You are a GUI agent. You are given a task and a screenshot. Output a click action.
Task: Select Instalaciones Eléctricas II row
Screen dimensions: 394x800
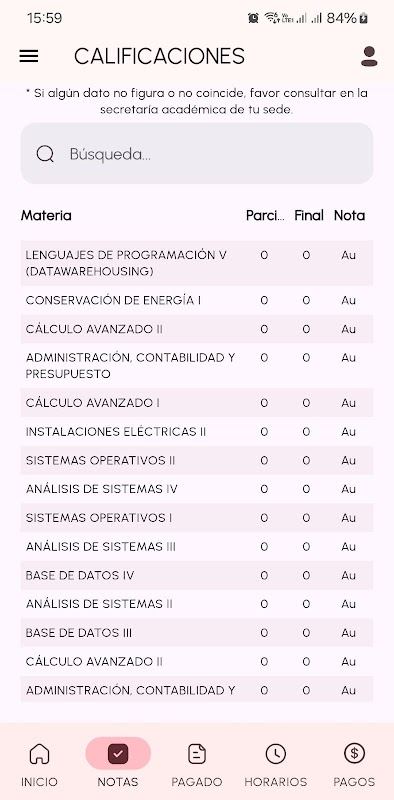pyautogui.click(x=197, y=432)
